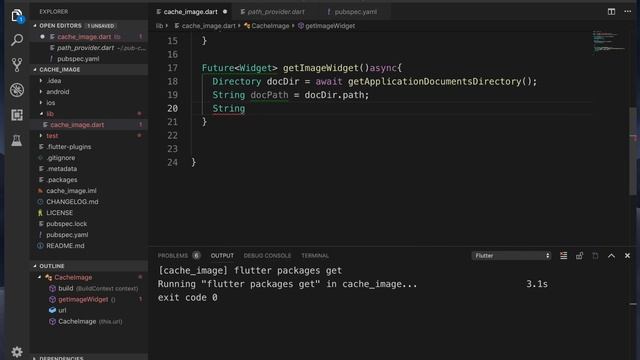The height and width of the screenshot is (360, 640).
Task: Open .flutter-plugins file
Action: click(69, 147)
